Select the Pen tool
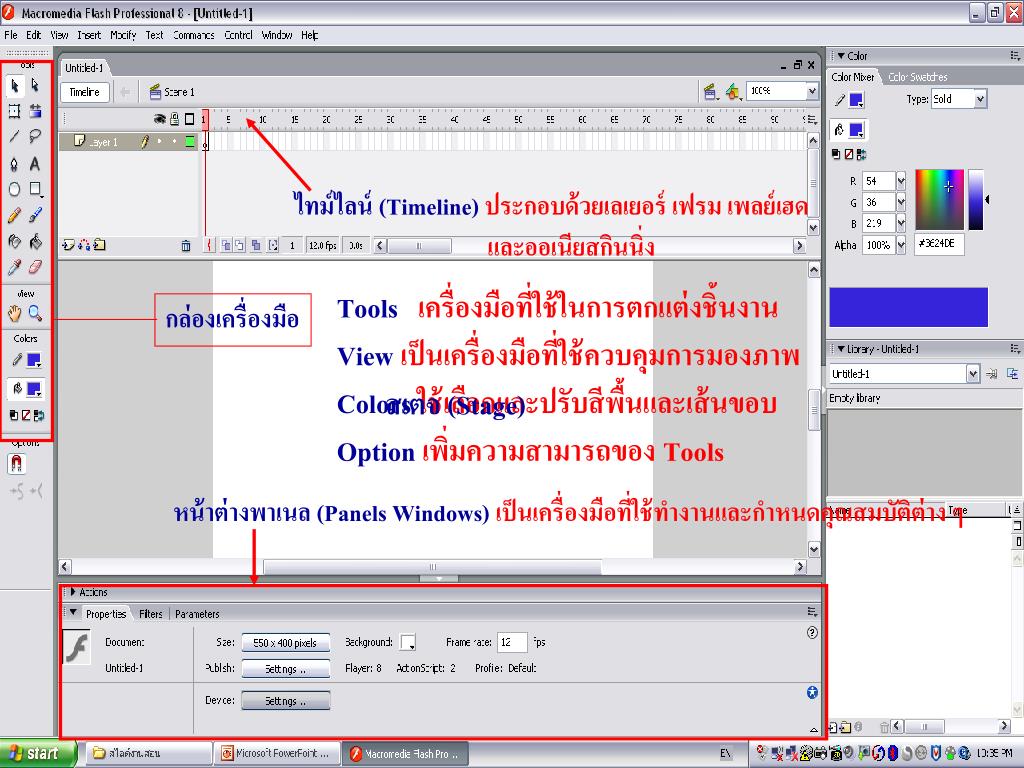1024x768 pixels. [14, 163]
